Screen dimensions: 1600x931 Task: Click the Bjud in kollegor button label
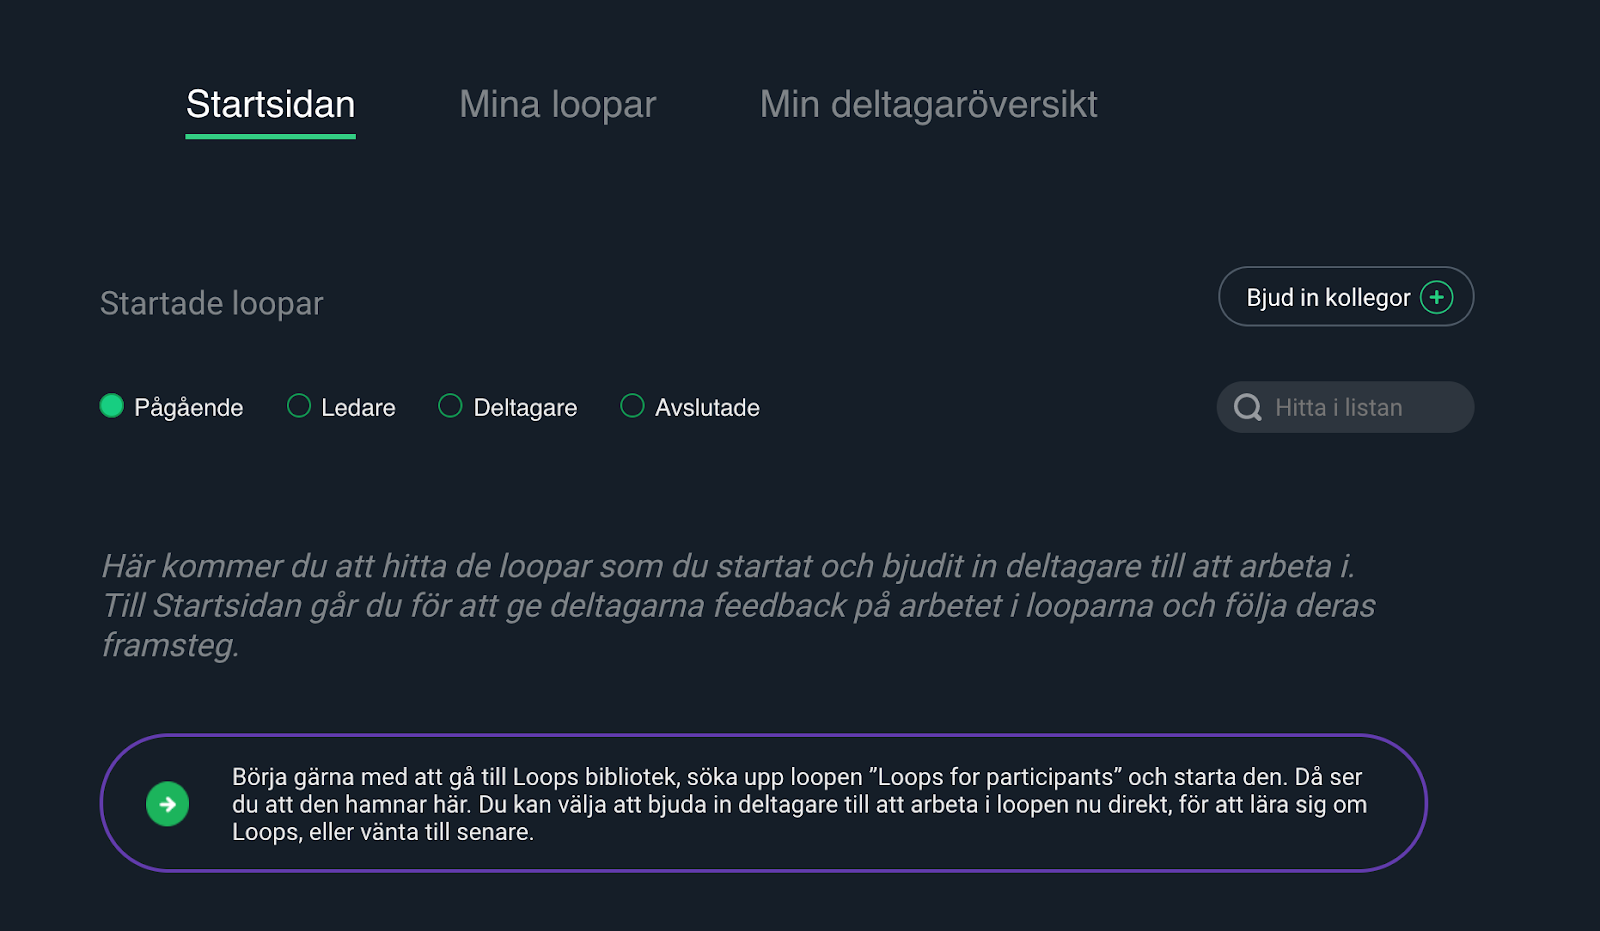[1328, 298]
